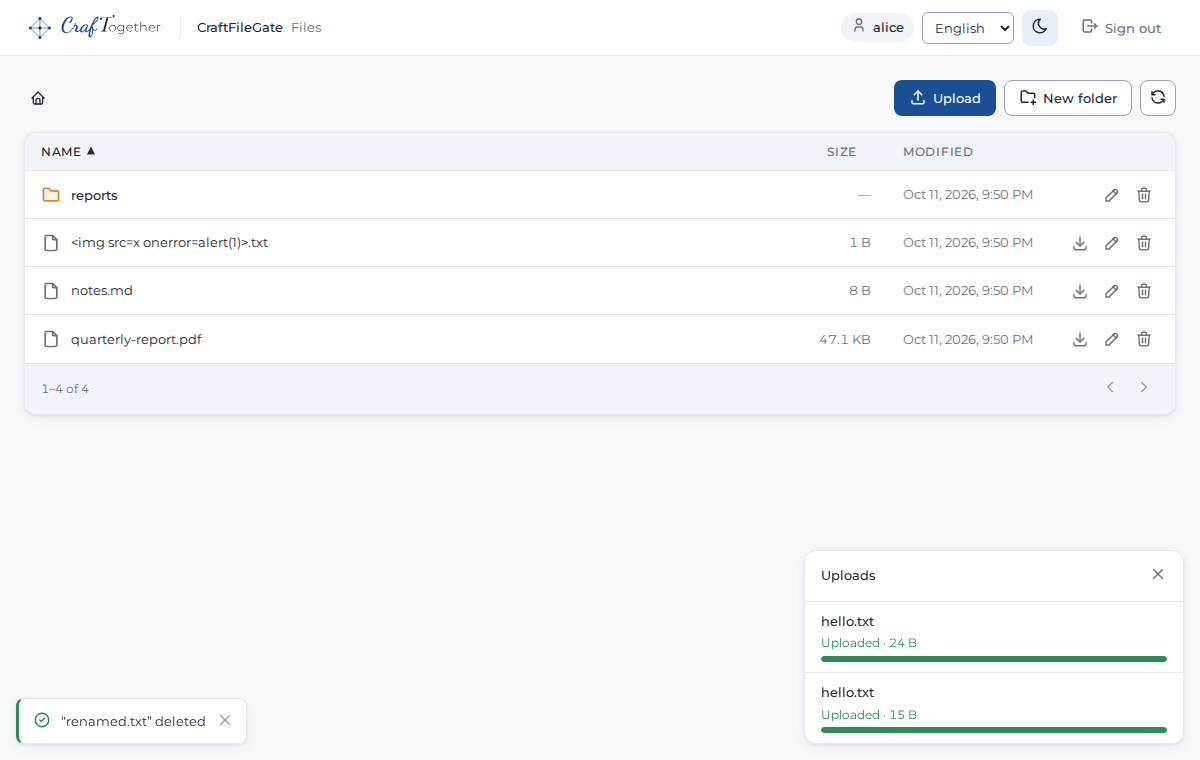
Task: Download notes.md using its download icon
Action: (x=1080, y=291)
